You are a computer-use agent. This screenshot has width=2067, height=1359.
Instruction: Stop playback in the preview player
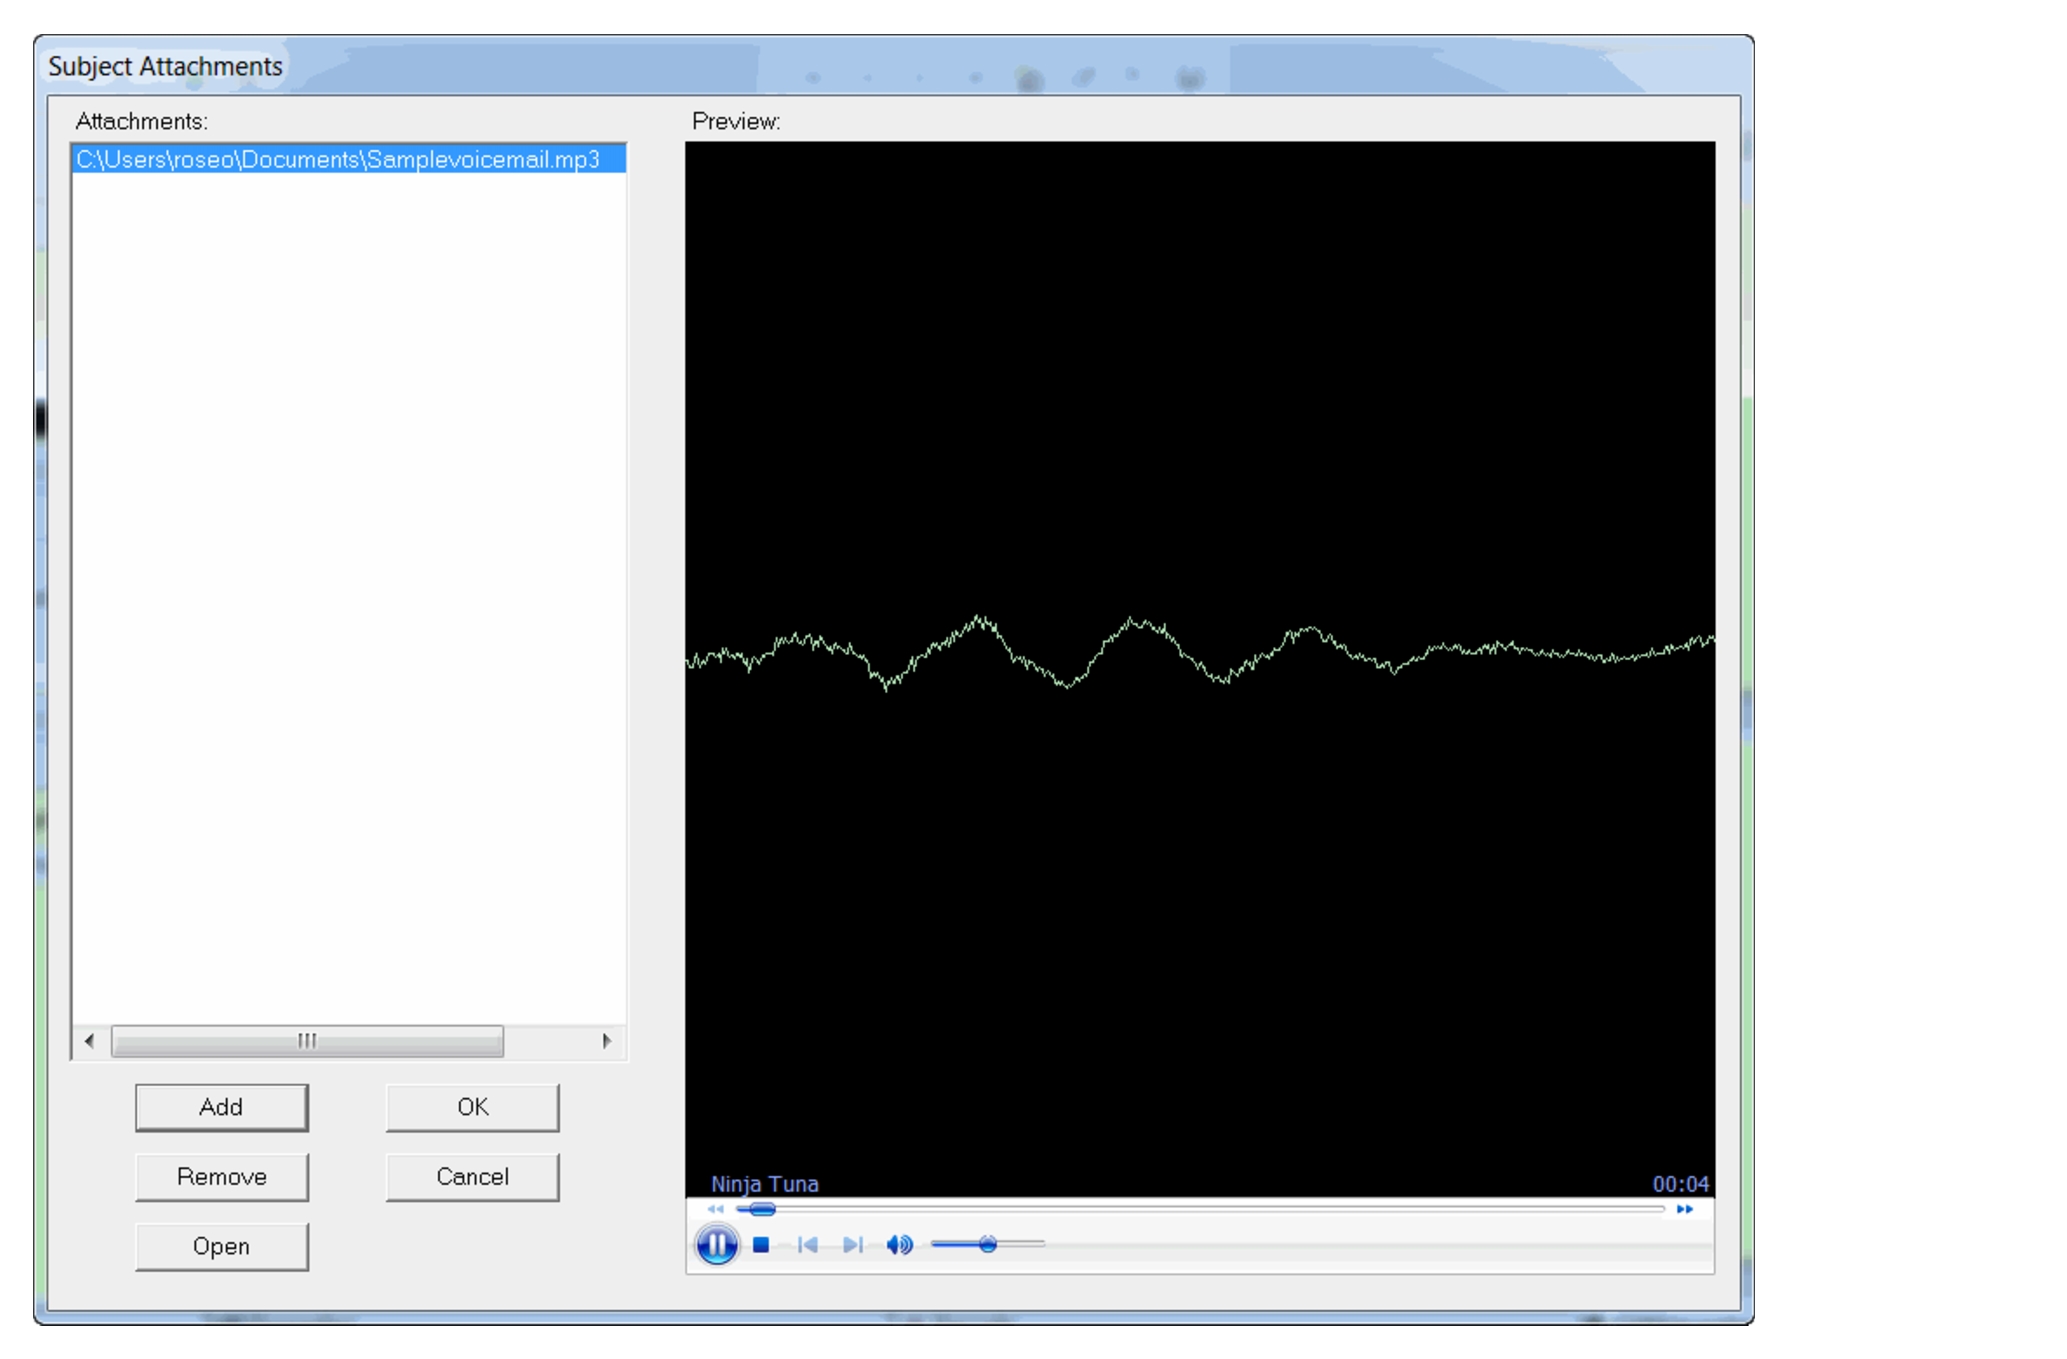pyautogui.click(x=762, y=1244)
